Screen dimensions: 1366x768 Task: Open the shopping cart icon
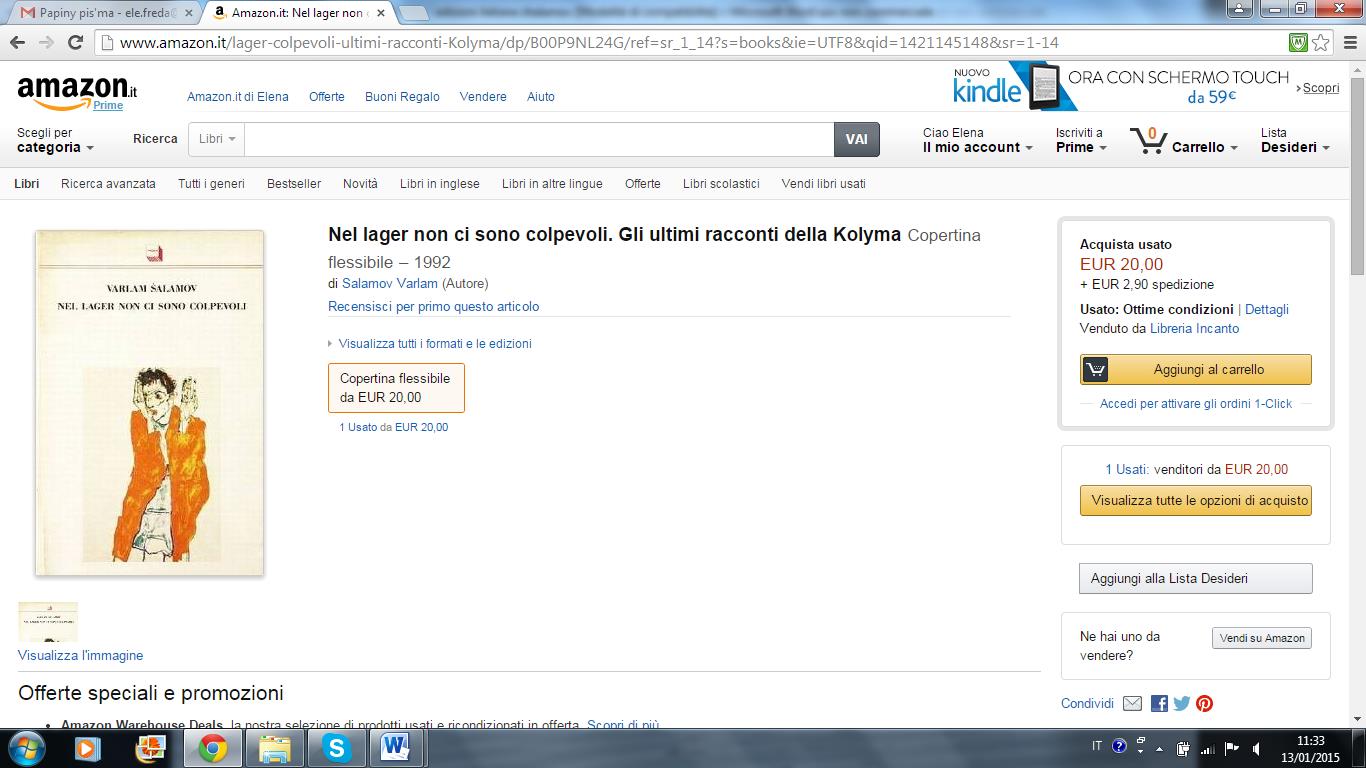pos(1148,141)
